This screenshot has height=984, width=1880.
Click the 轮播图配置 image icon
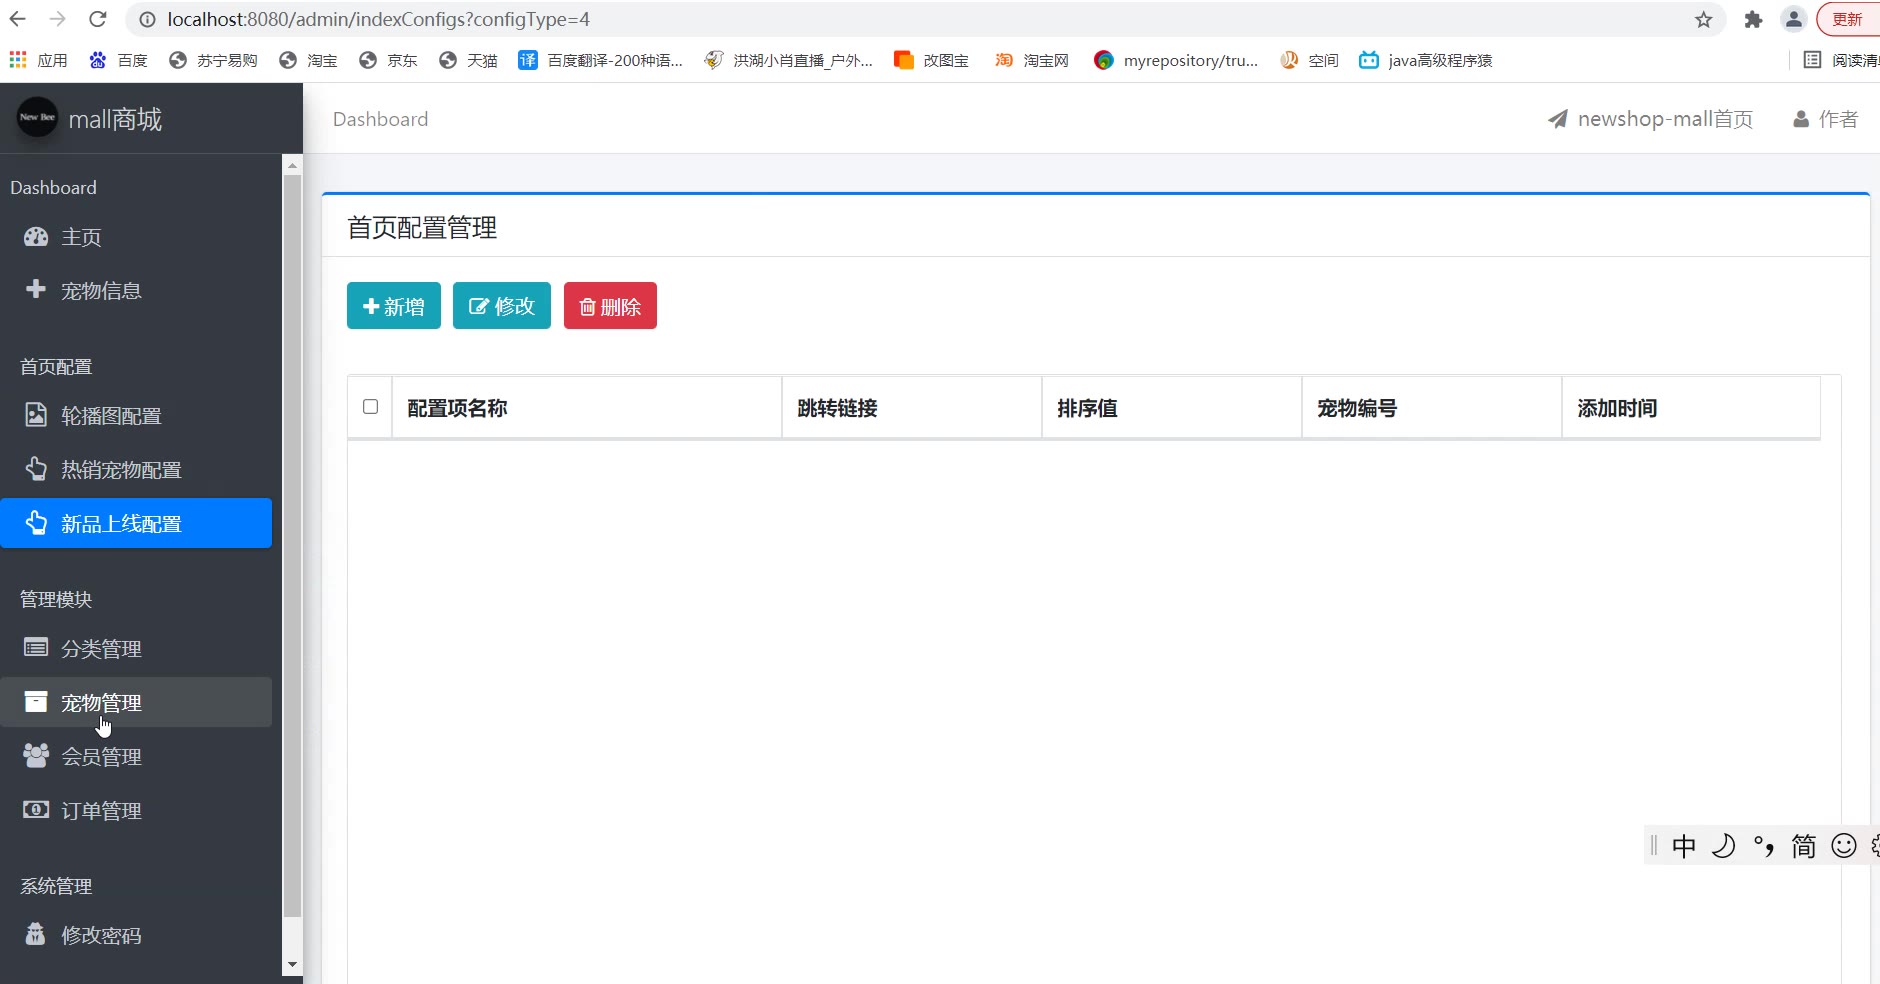(x=36, y=415)
